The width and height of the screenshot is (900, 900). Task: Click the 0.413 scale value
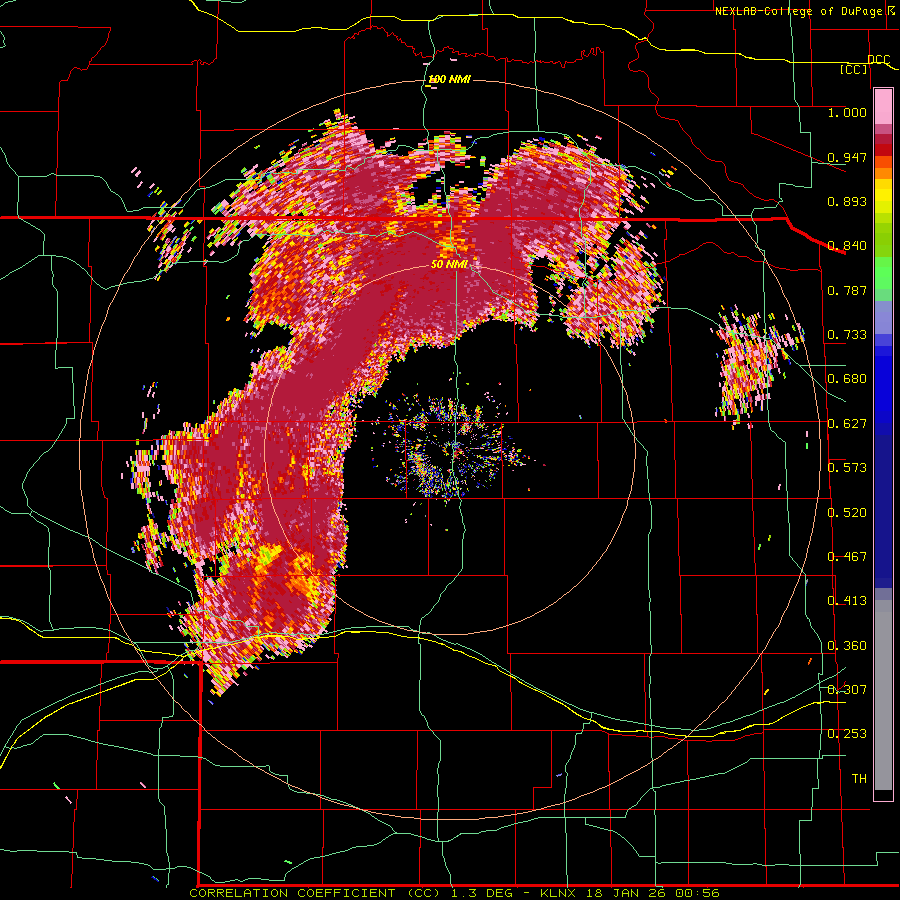pyautogui.click(x=847, y=601)
